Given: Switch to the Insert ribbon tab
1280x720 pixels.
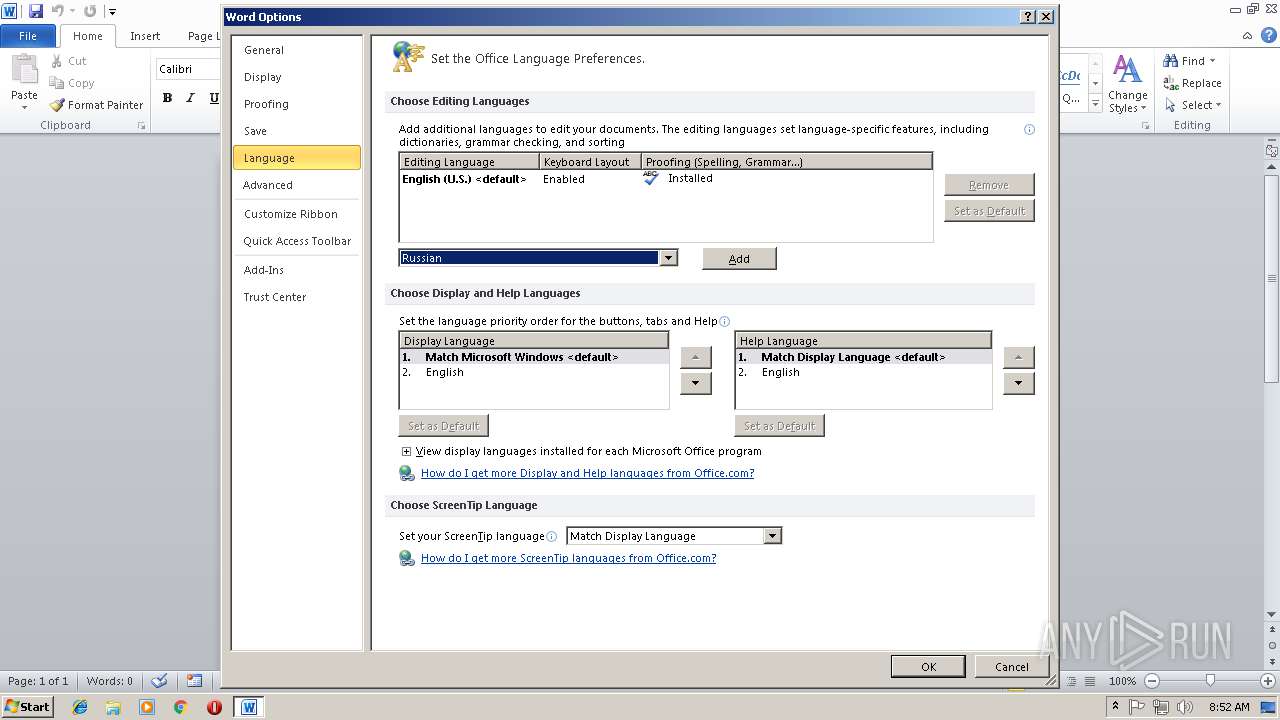Looking at the screenshot, I should pyautogui.click(x=145, y=36).
